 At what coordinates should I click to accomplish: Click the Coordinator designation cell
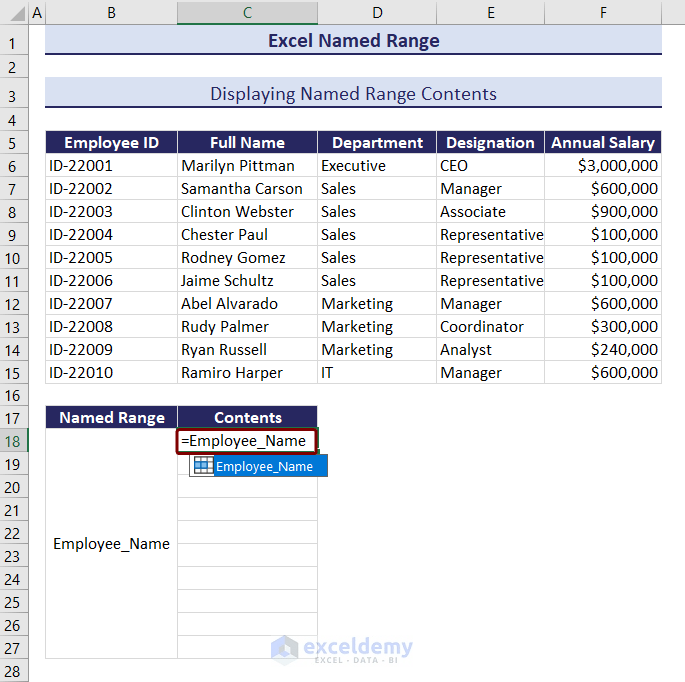491,327
